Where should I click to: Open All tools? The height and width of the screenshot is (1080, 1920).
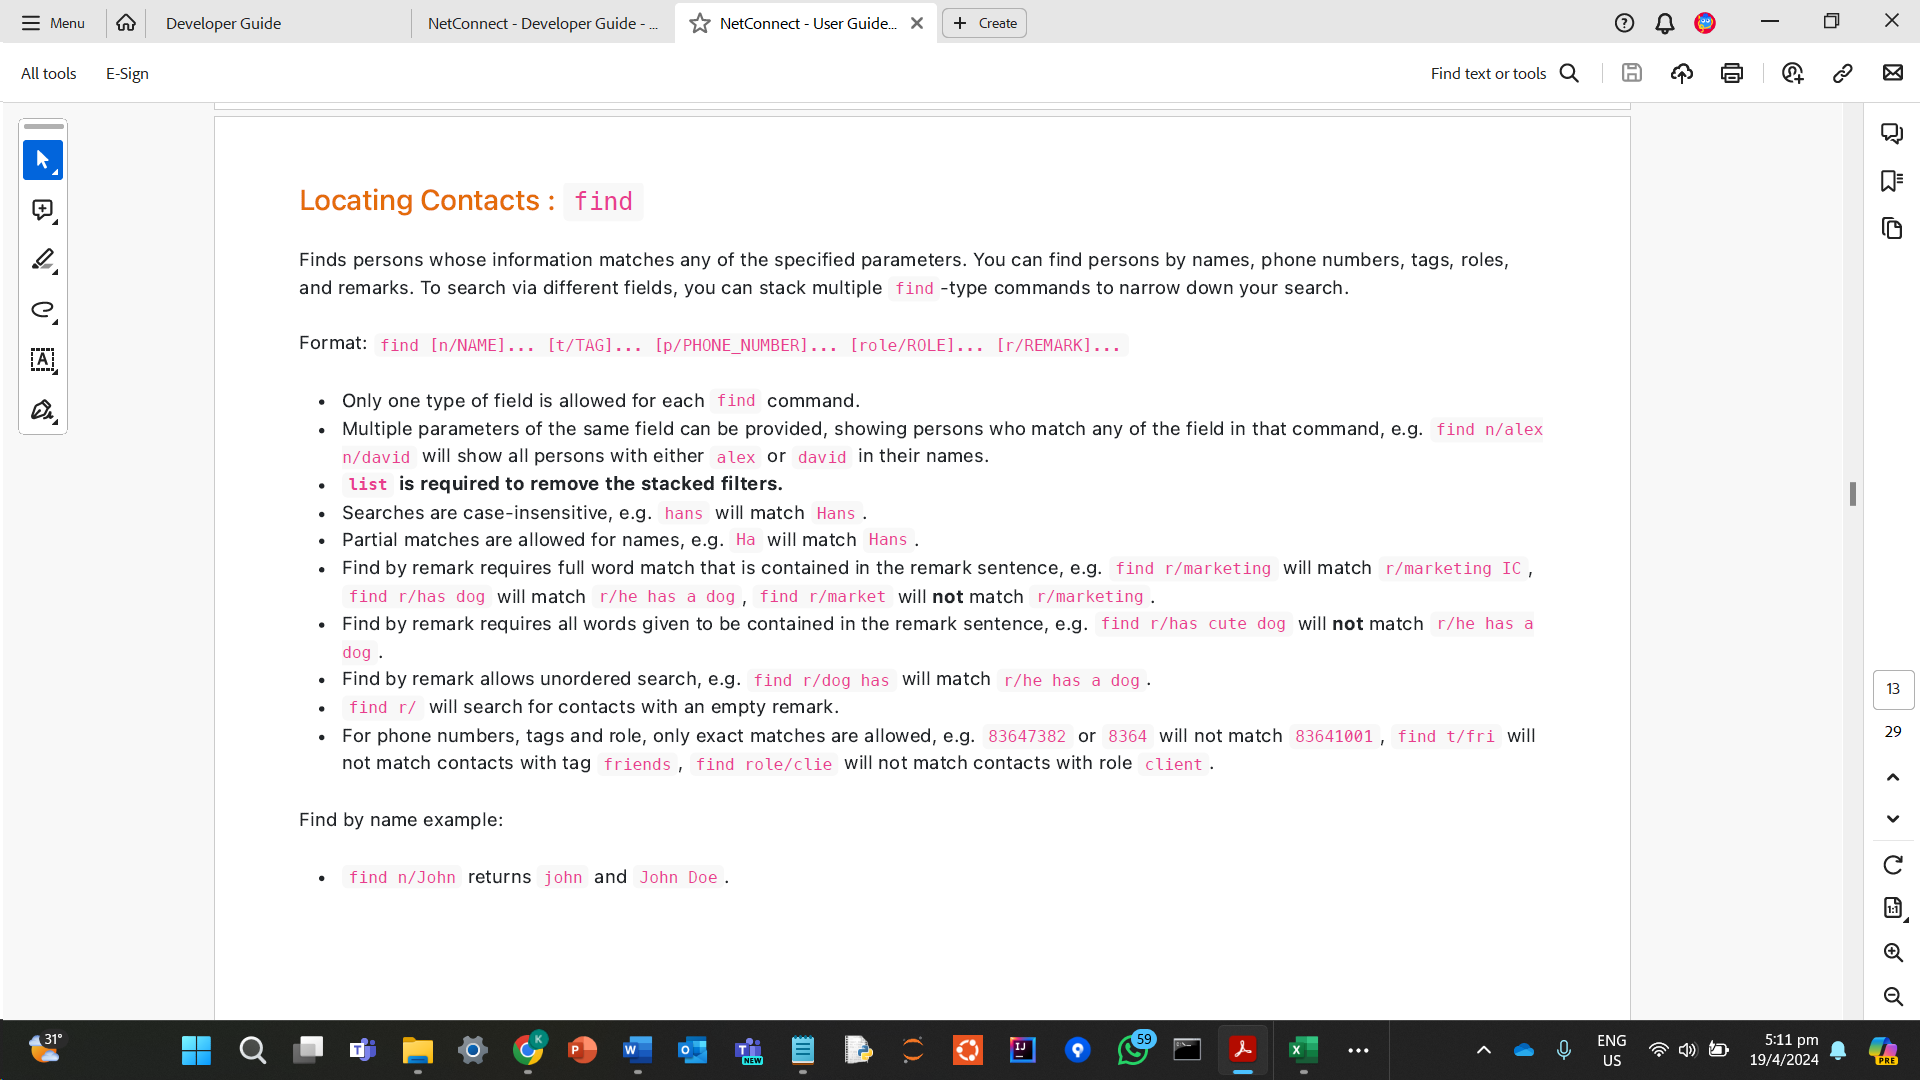[x=48, y=73]
